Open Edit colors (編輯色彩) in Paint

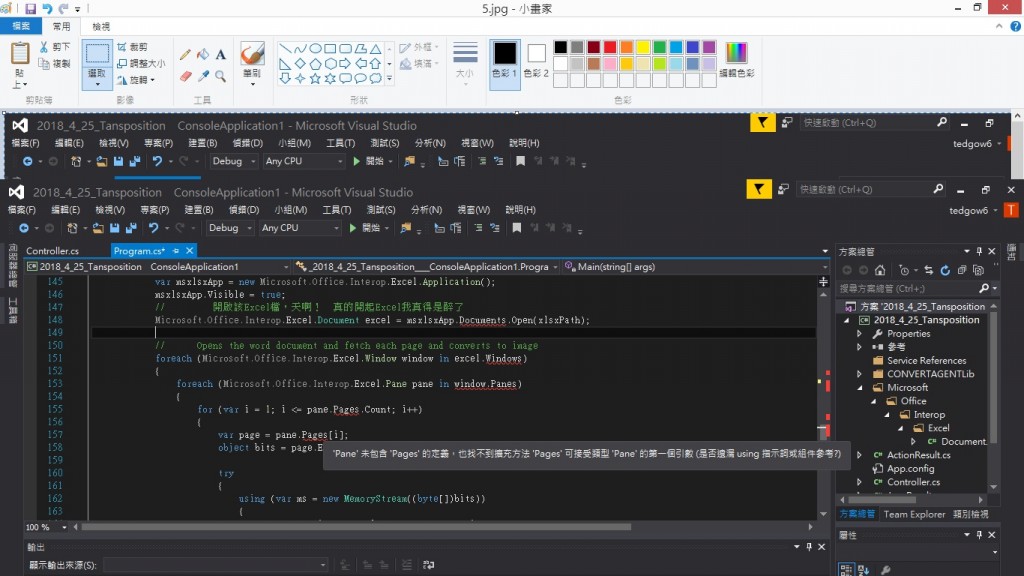[x=736, y=60]
